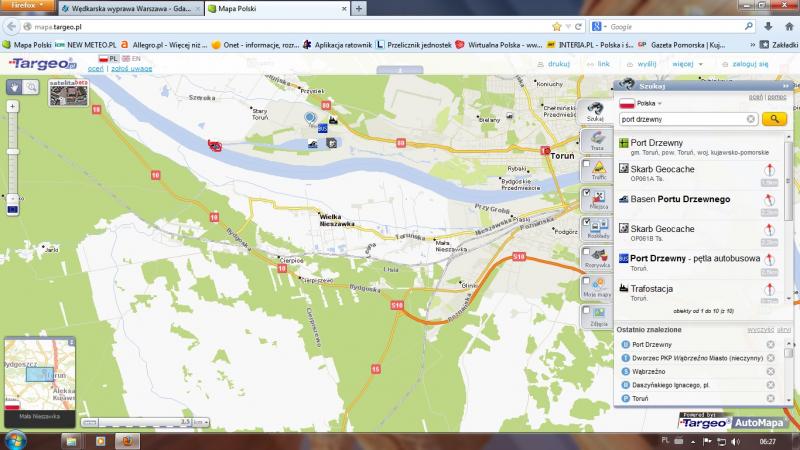This screenshot has width=800, height=450.
Task: Select the hand pan tool
Action: coord(14,87)
